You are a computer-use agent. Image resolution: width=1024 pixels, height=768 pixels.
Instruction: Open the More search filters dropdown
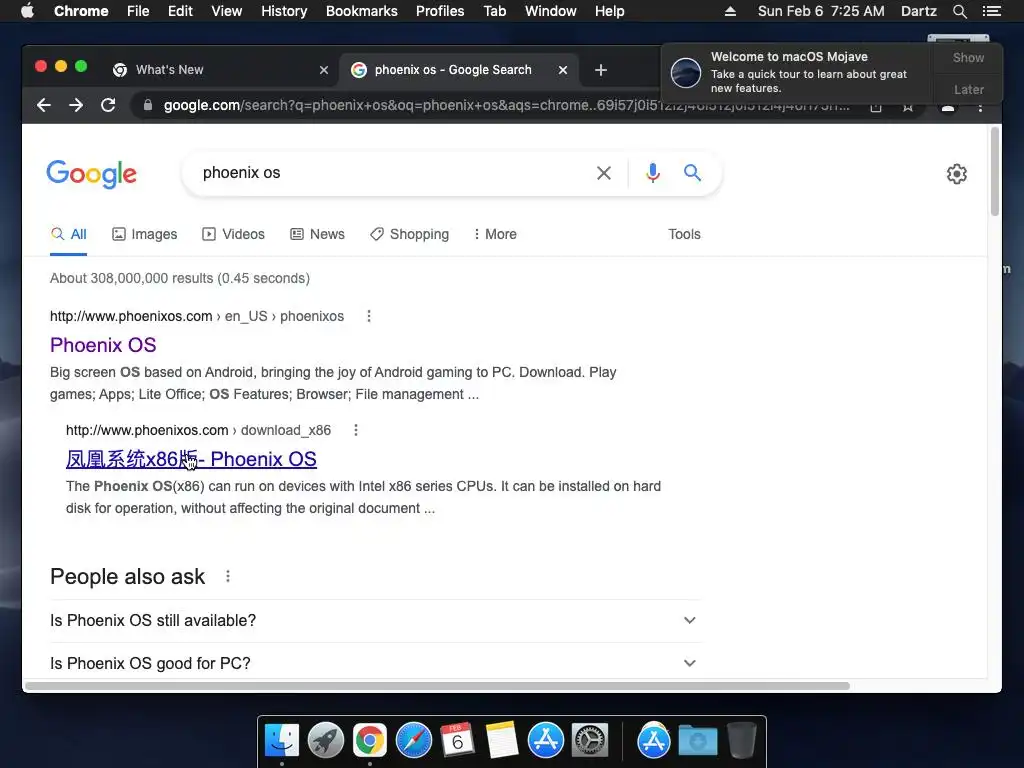(x=495, y=234)
